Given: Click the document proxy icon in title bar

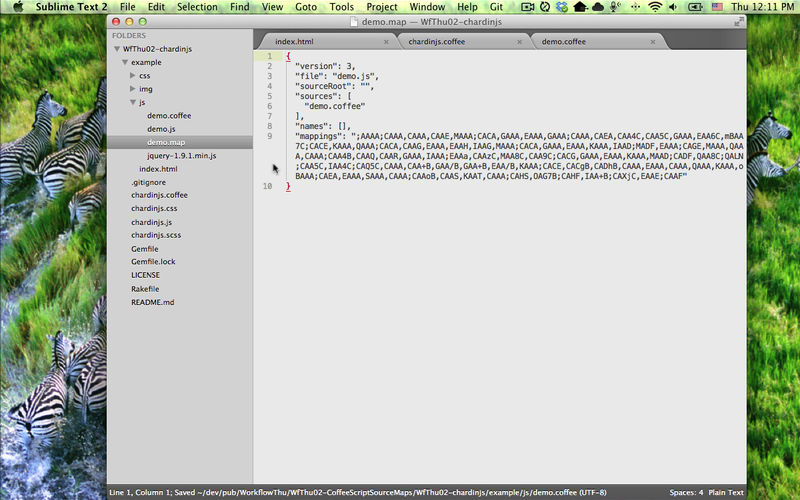Looking at the screenshot, I should [354, 21].
